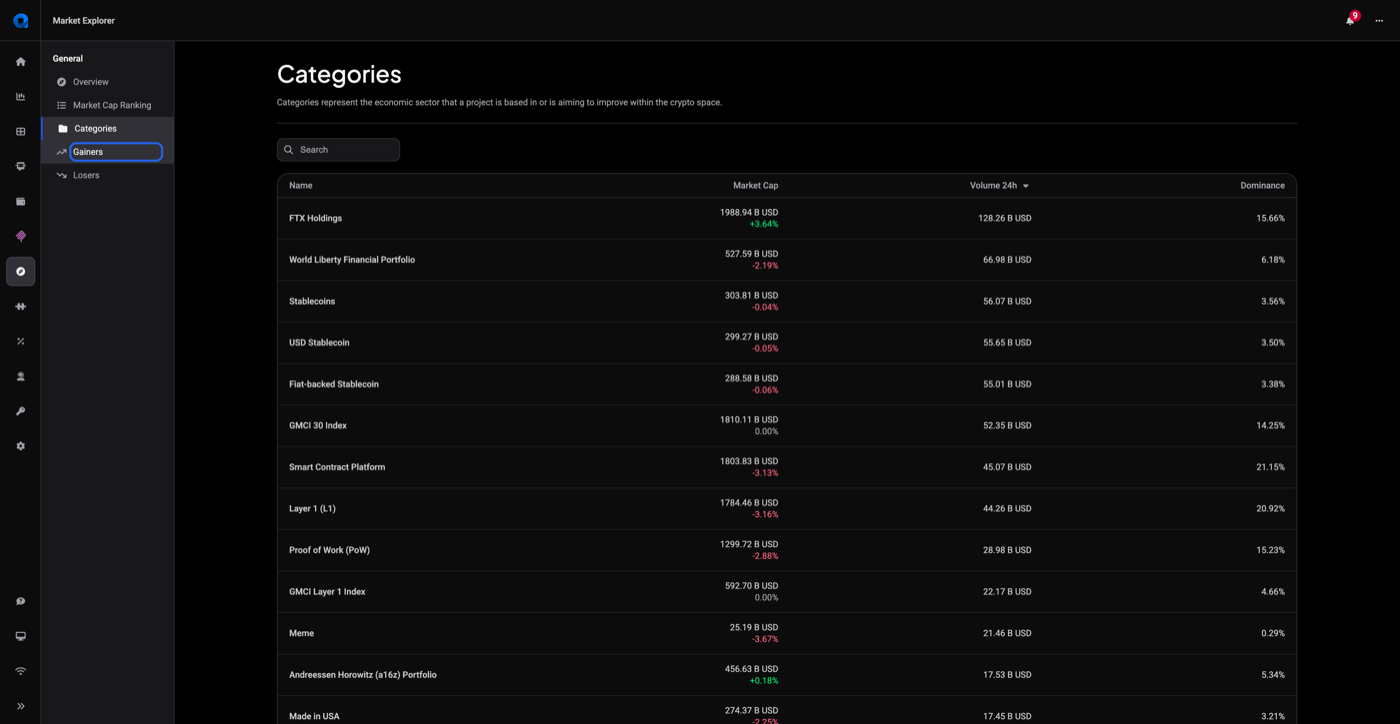The width and height of the screenshot is (1400, 724).
Task: Click the upward trend icon beside Gainers
Action: (62, 152)
